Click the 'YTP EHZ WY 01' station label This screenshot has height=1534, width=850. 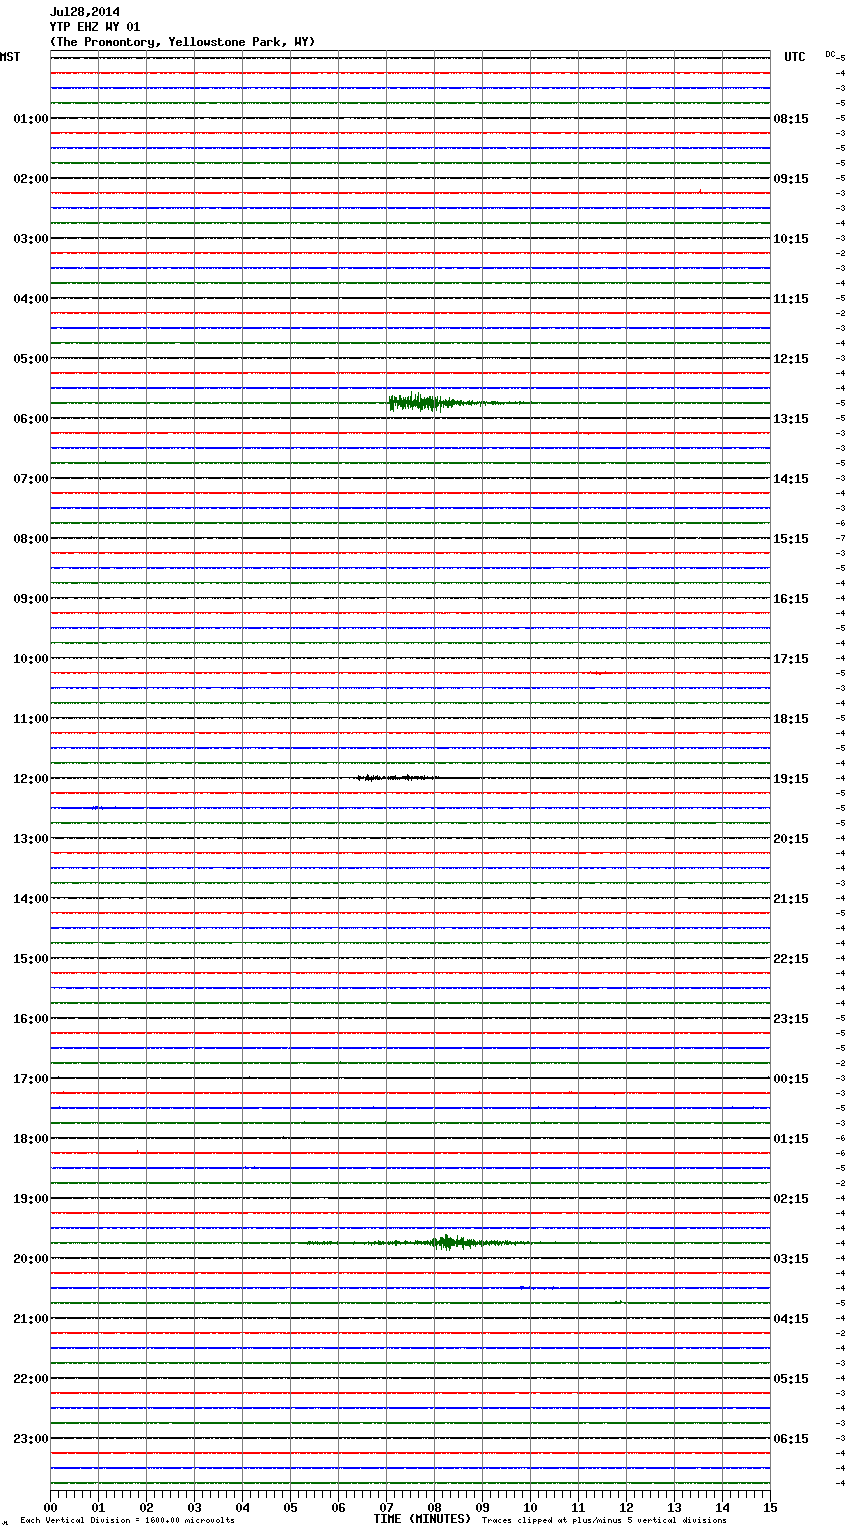95,27
